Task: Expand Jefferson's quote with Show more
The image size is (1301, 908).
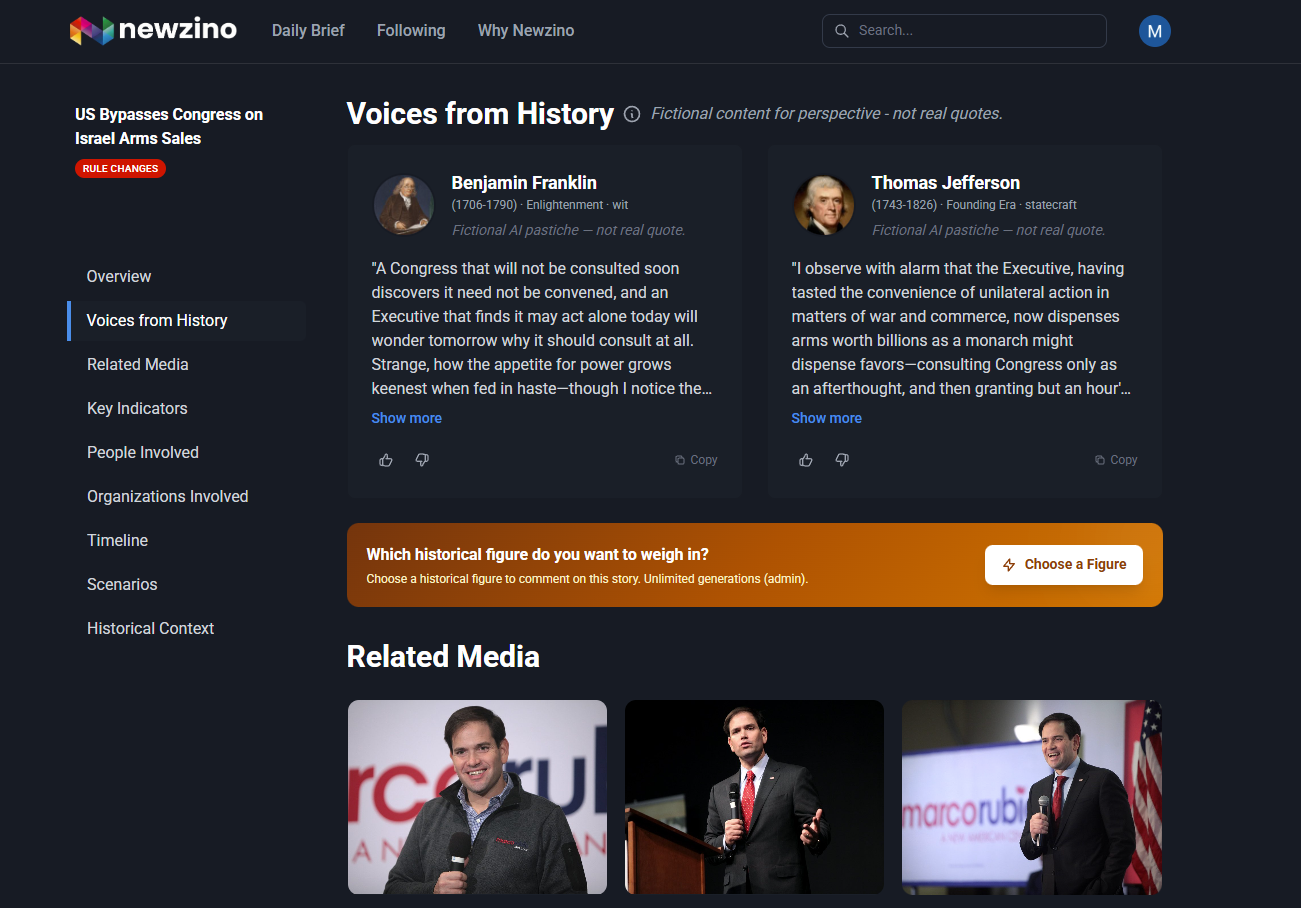Action: [x=826, y=417]
